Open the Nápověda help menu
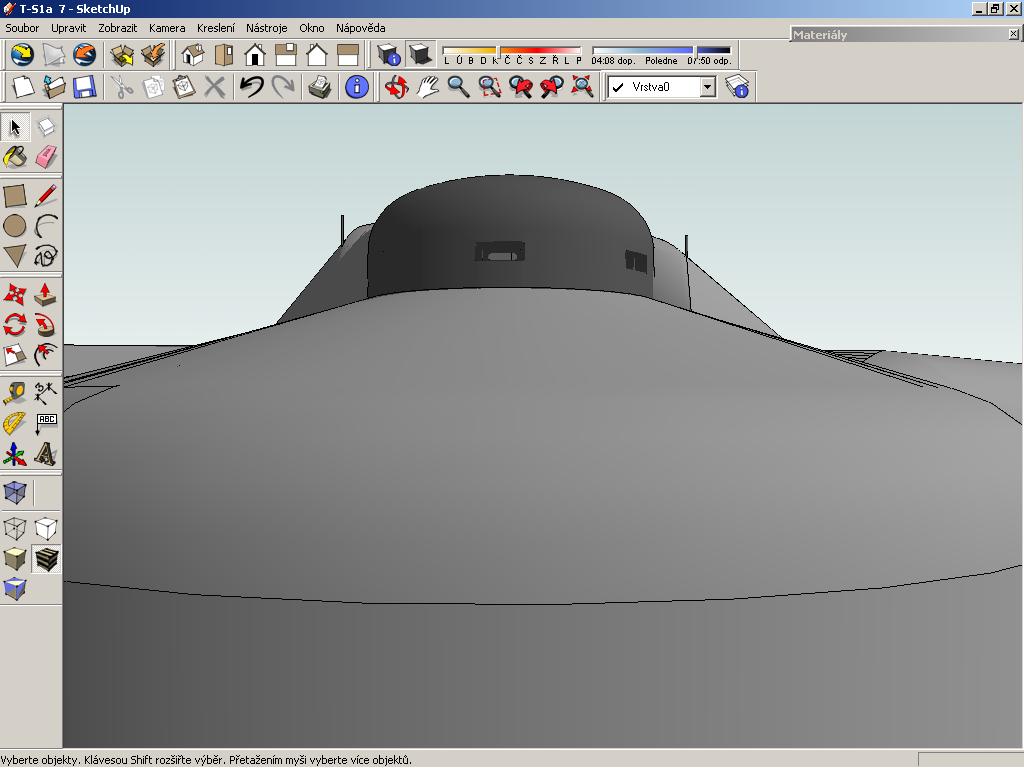The height and width of the screenshot is (768, 1024). tap(360, 28)
